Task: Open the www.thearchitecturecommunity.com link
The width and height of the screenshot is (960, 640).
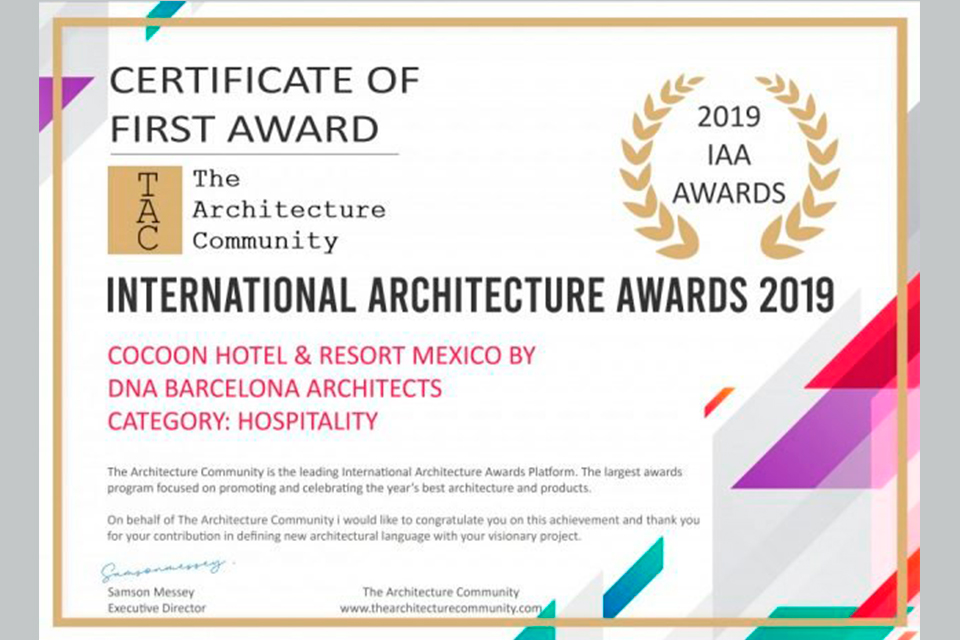Action: point(441,608)
